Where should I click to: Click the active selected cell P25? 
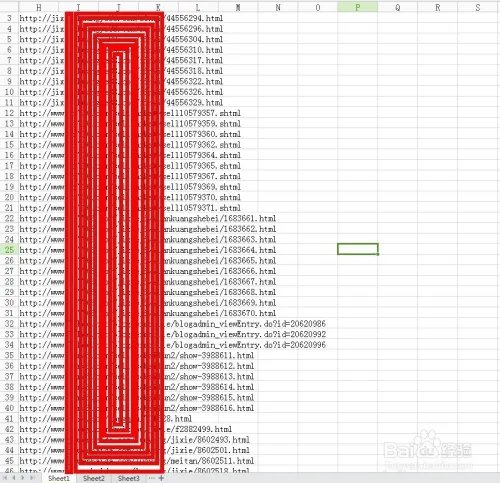[358, 249]
